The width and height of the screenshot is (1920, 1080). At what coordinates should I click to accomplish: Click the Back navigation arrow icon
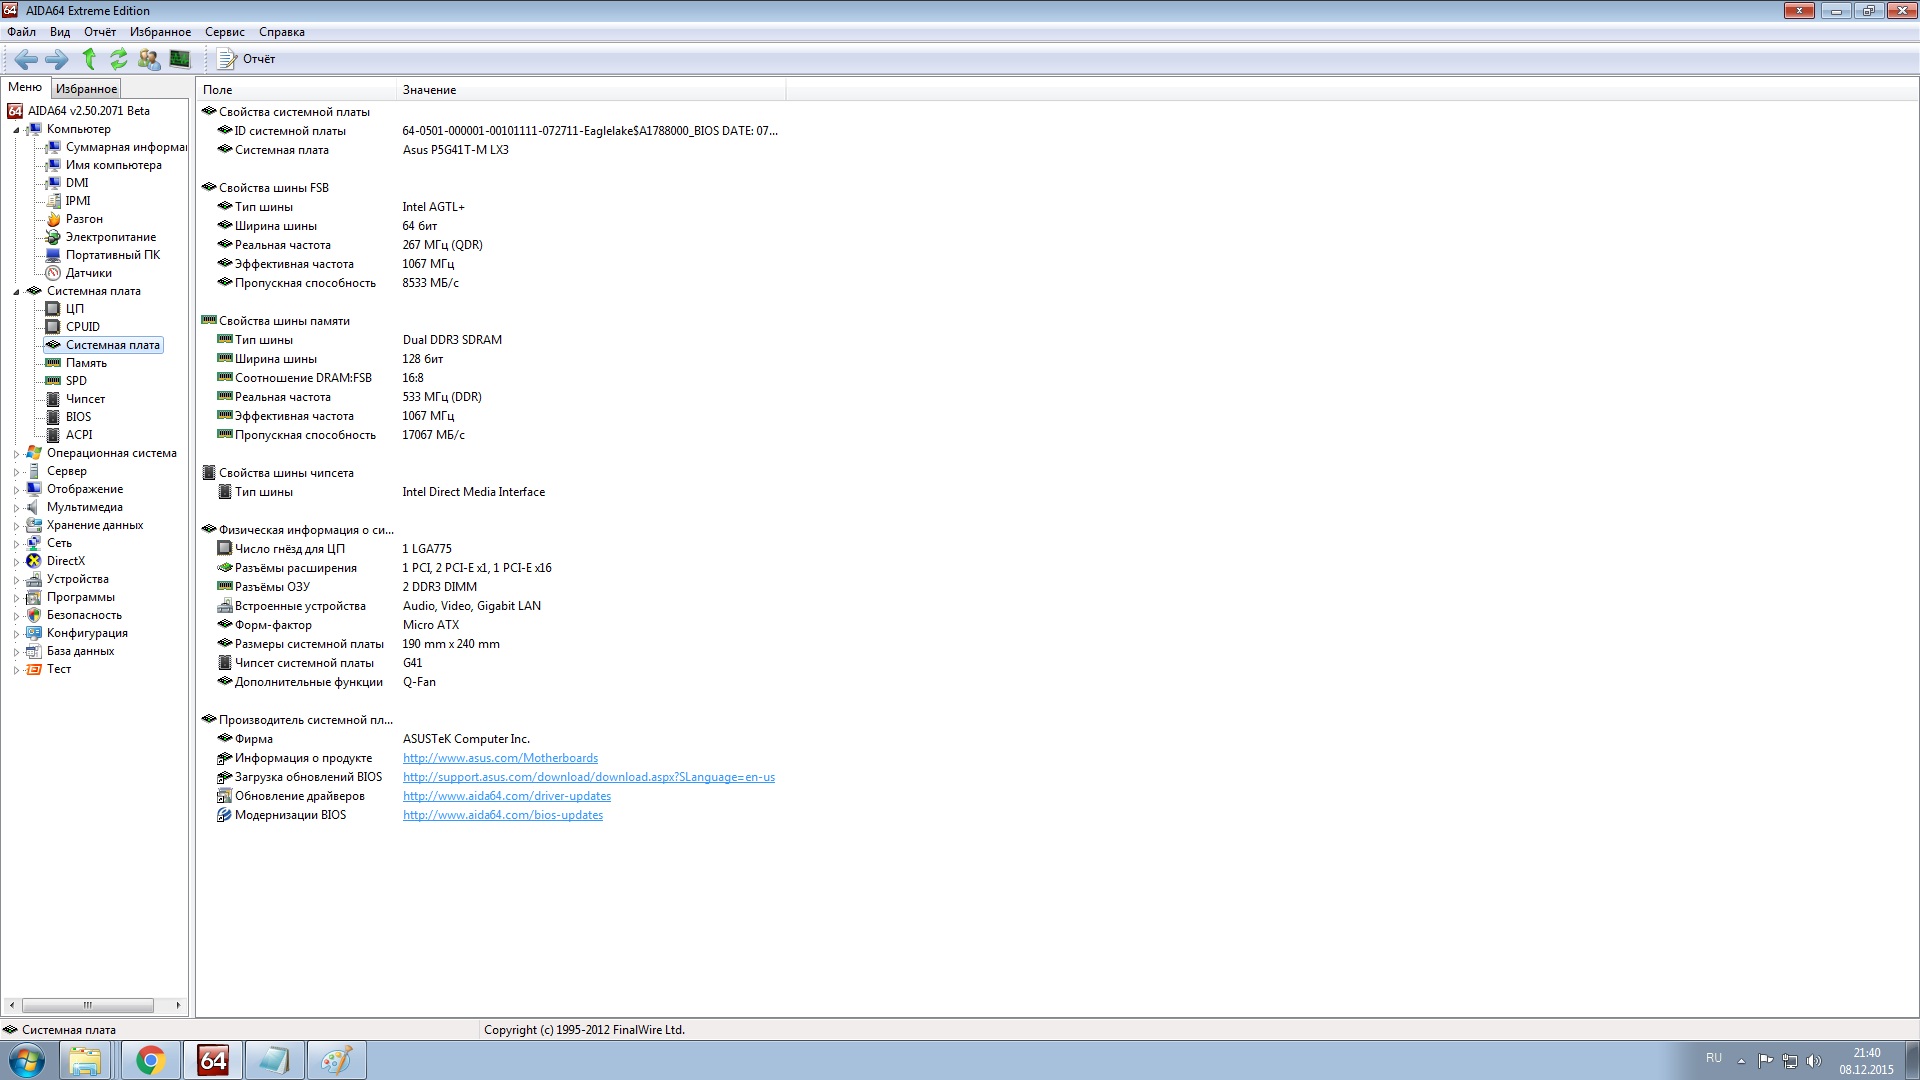pyautogui.click(x=26, y=59)
